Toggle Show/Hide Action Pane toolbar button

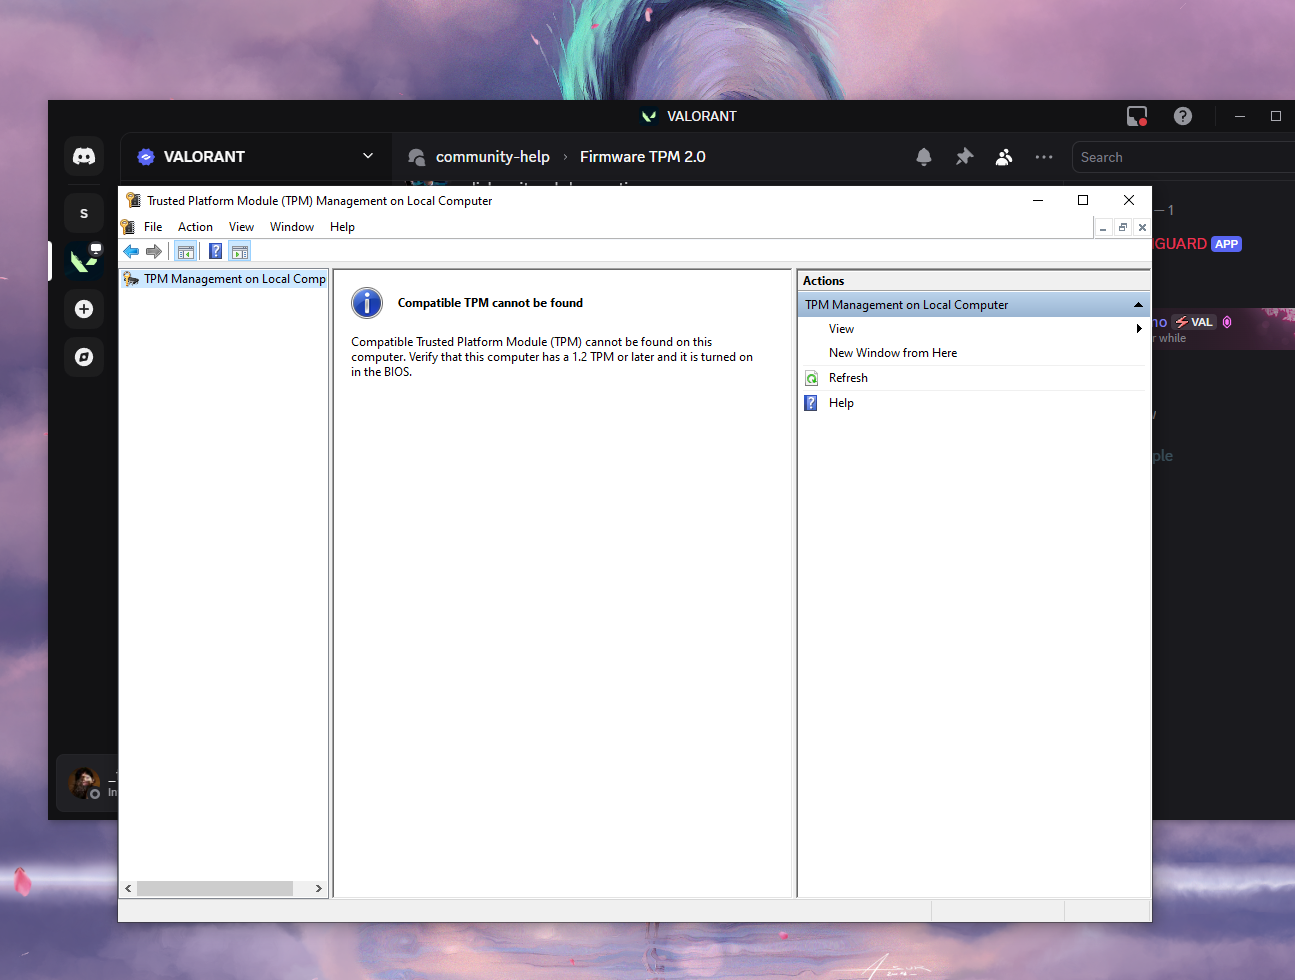(x=240, y=252)
